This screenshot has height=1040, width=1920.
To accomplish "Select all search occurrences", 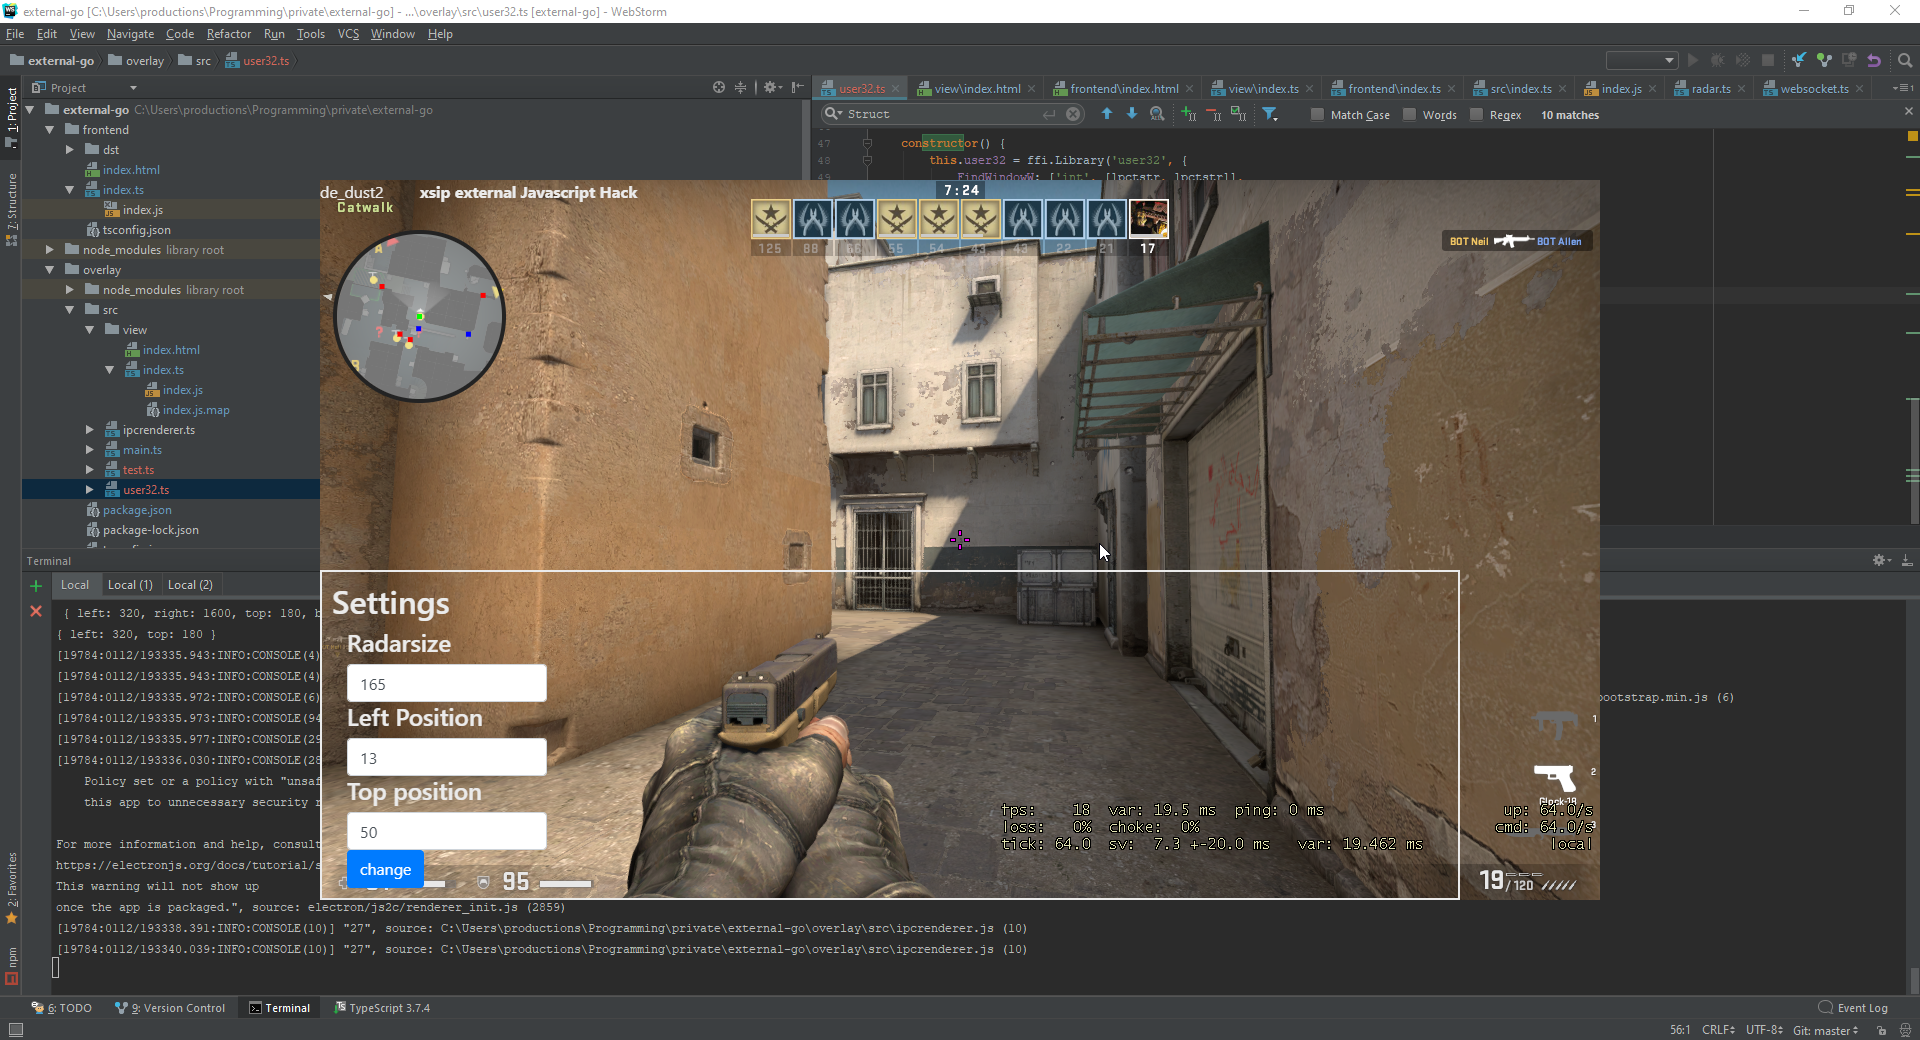I will click(1238, 114).
